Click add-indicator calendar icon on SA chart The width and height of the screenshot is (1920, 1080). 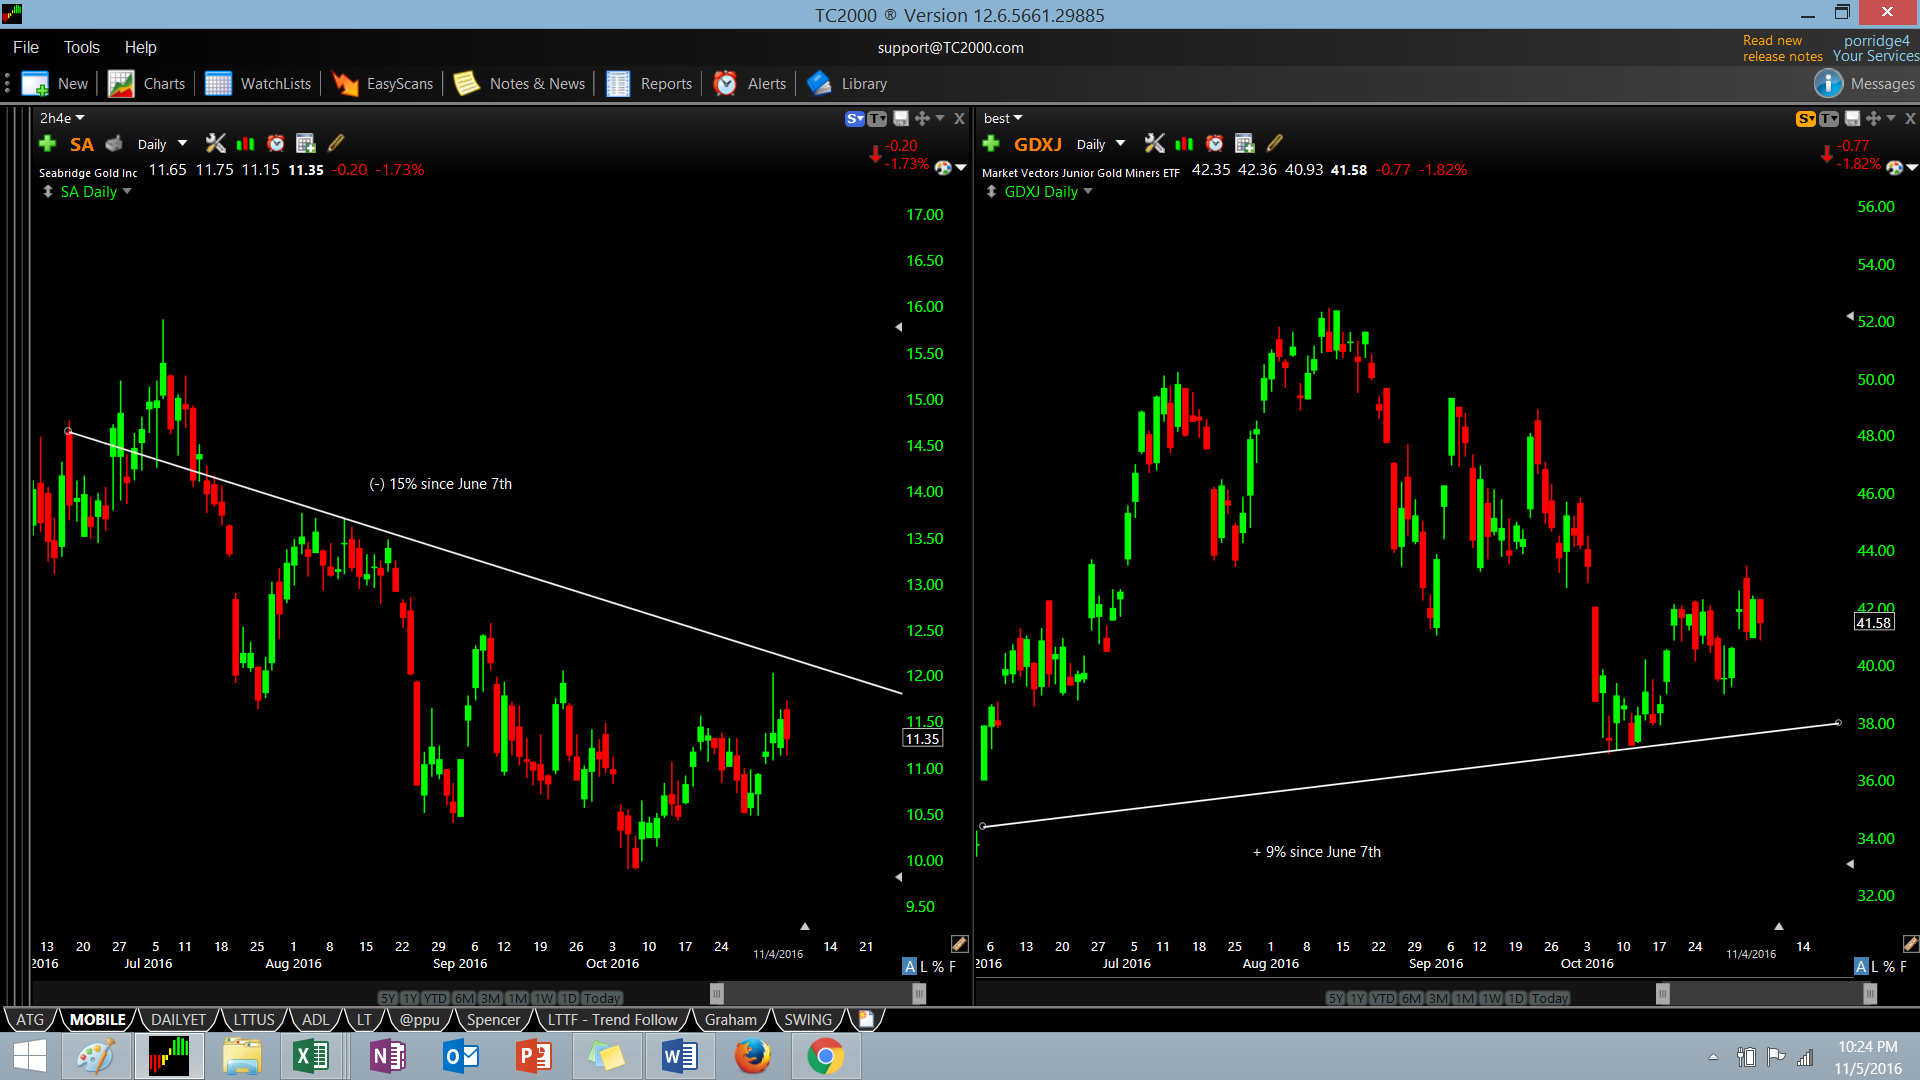click(x=306, y=144)
